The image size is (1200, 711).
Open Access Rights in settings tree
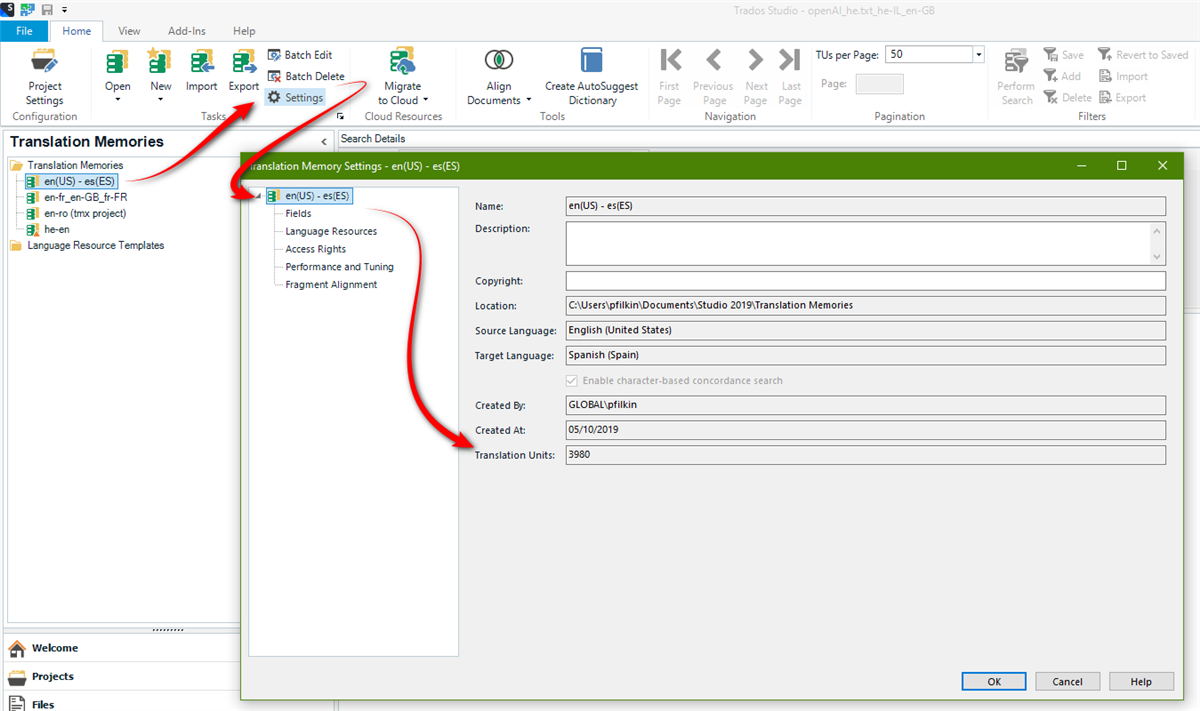pos(315,249)
